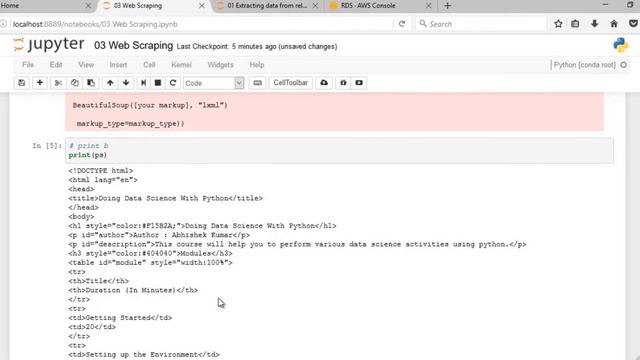Open the Insert menu

(x=118, y=65)
